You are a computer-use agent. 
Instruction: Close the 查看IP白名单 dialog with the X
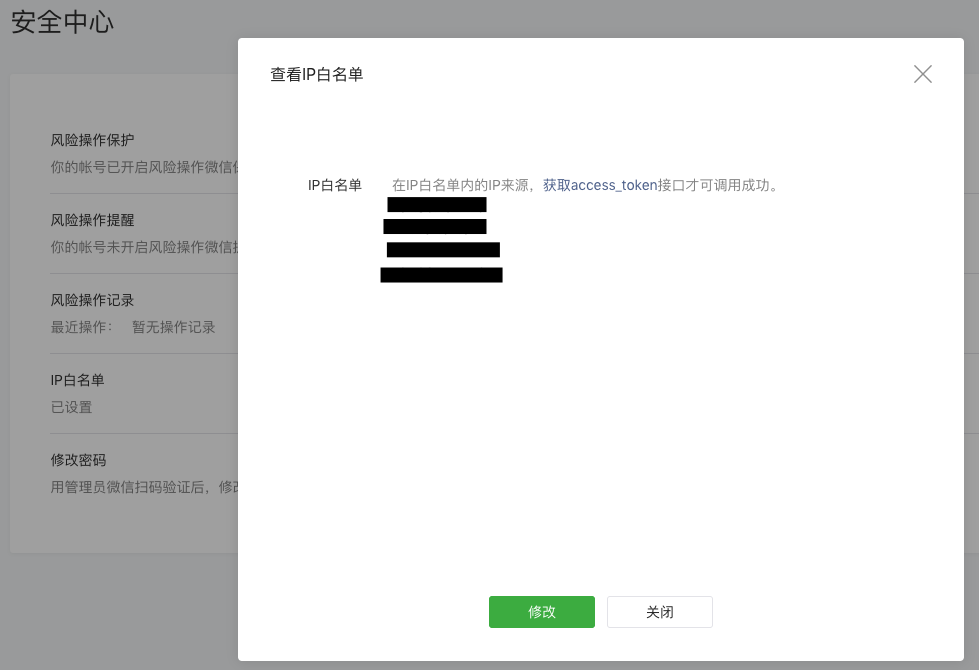click(922, 74)
